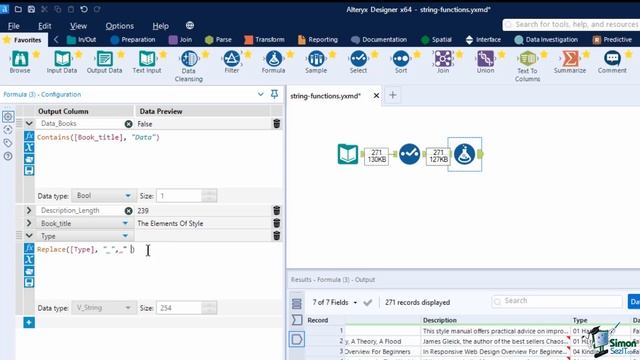Select the Text Input tool

click(147, 62)
